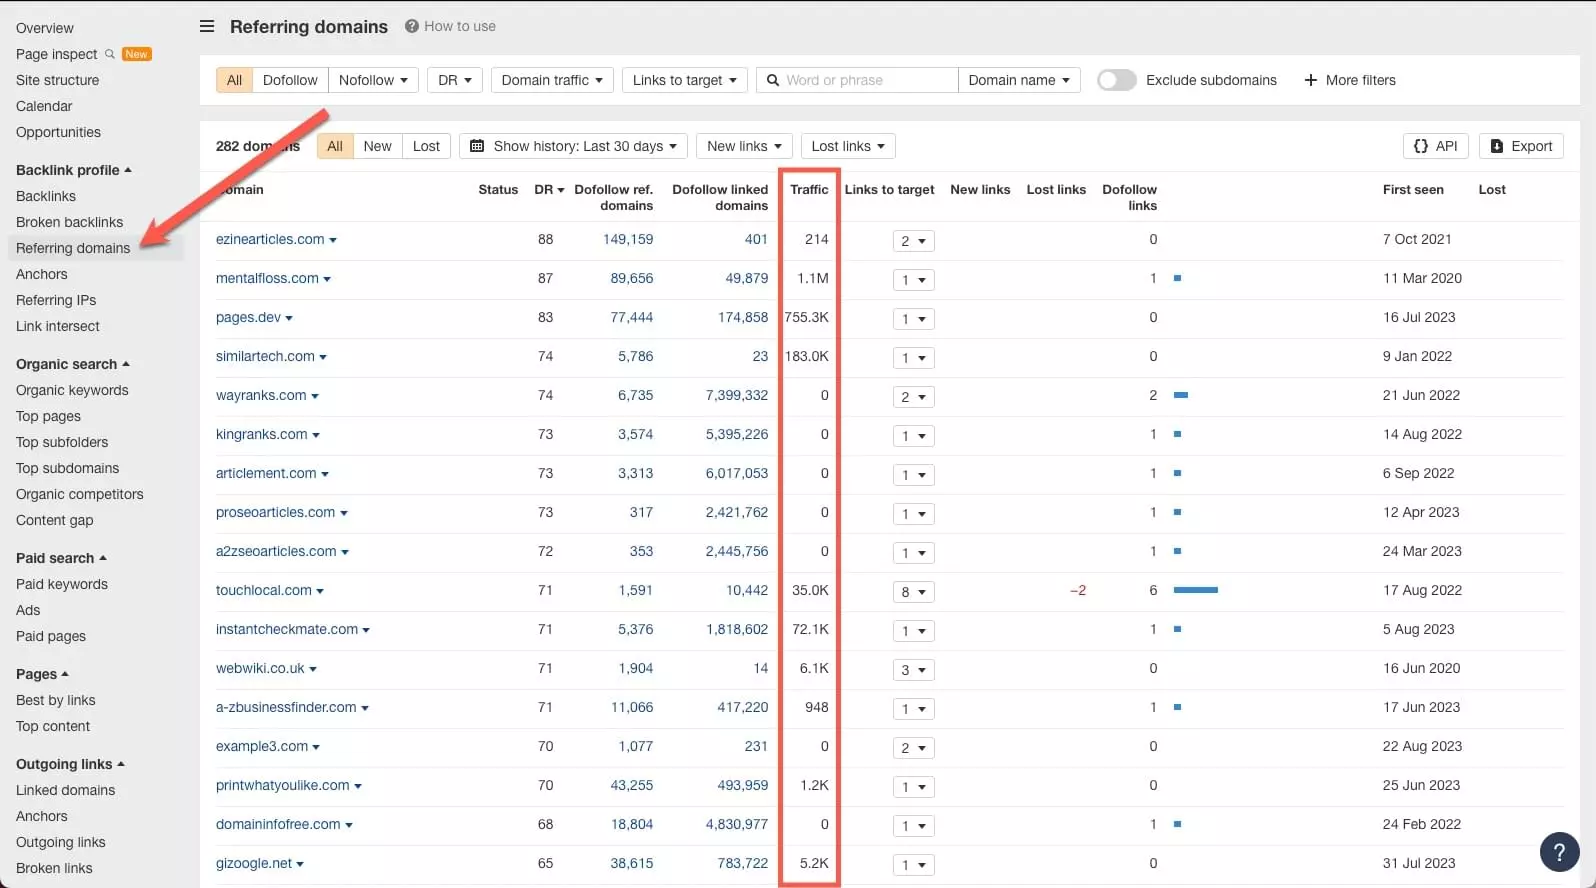Open the New links dropdown
Image resolution: width=1596 pixels, height=888 pixels.
click(x=744, y=146)
